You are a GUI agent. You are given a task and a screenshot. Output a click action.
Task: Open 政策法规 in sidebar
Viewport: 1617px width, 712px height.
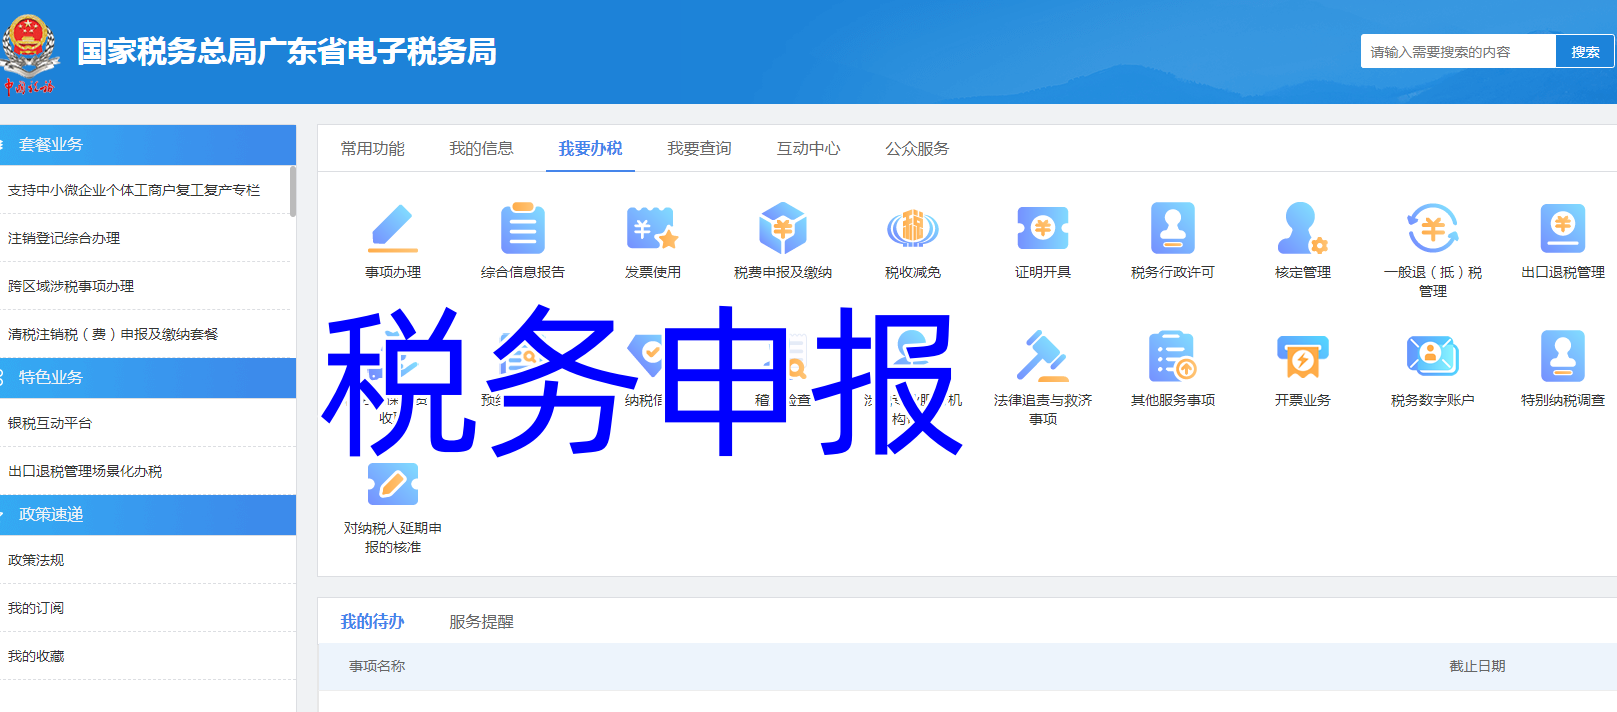[x=36, y=560]
